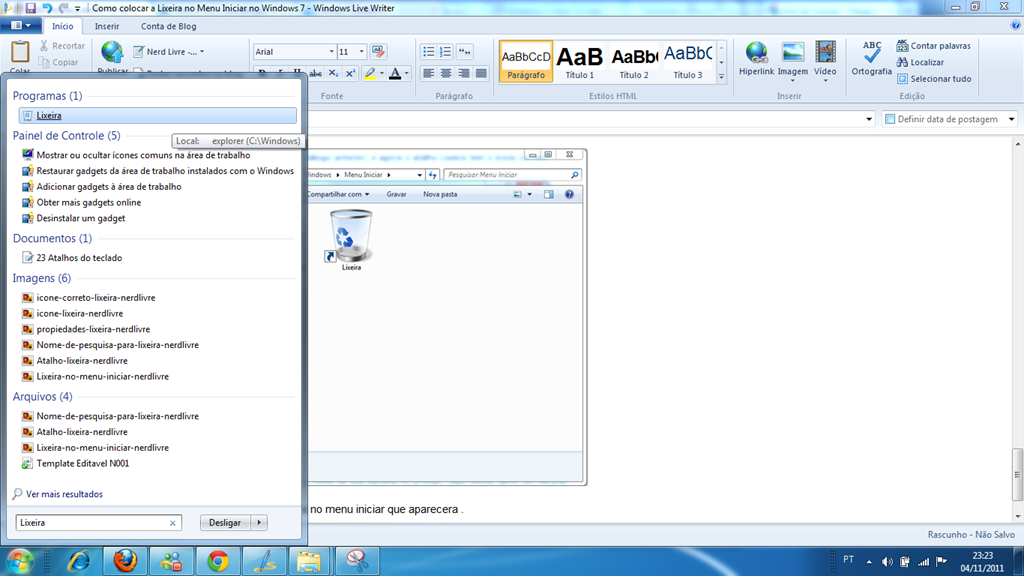Open Lixeira under Programas in Start menu
This screenshot has height=576, width=1024.
click(157, 116)
